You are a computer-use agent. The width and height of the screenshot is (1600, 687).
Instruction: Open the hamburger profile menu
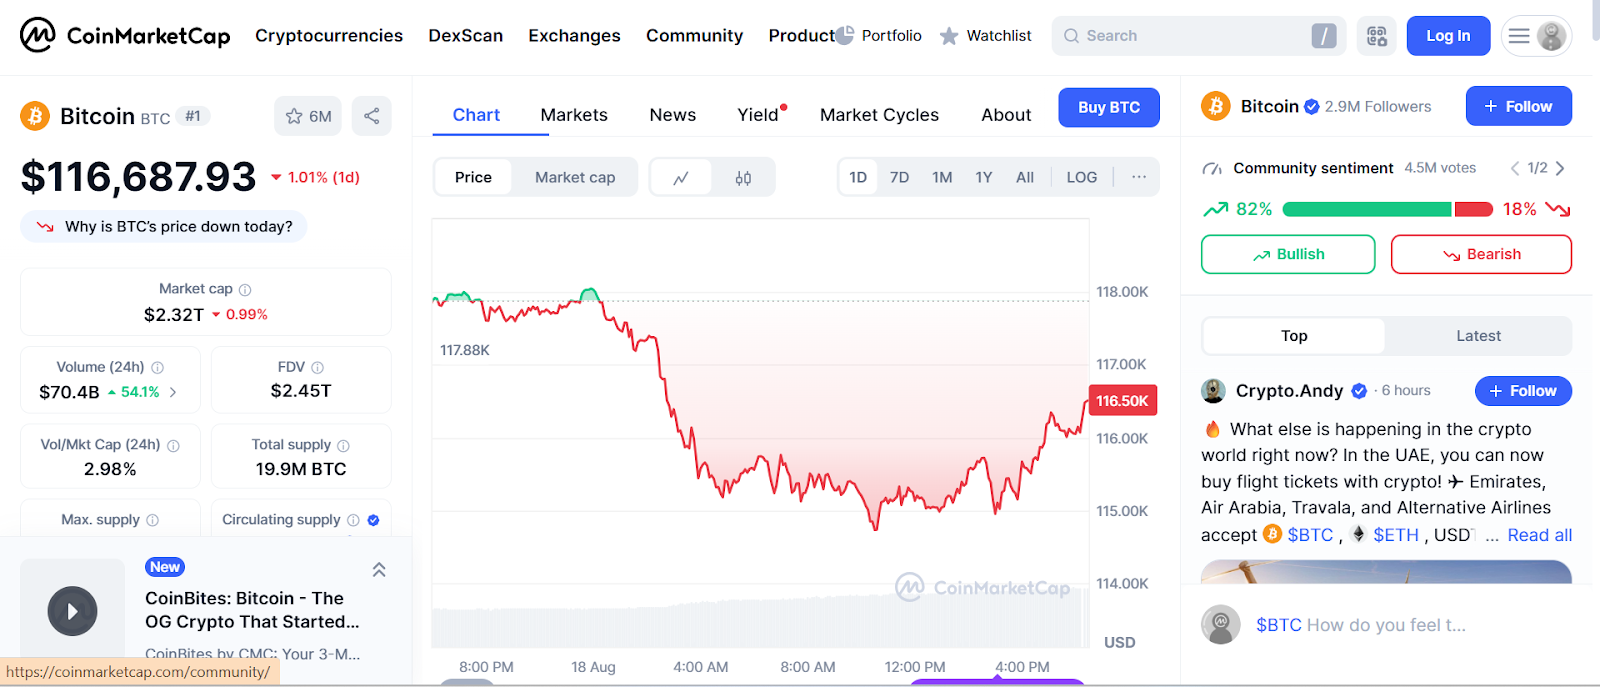1536,36
